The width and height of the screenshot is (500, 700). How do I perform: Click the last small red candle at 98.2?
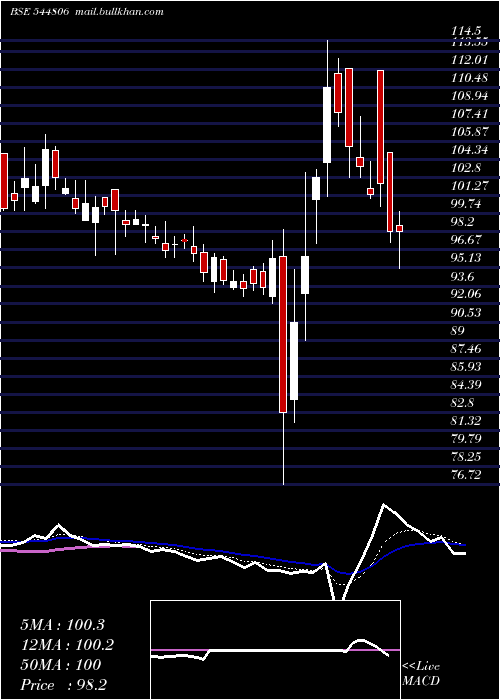click(x=400, y=228)
